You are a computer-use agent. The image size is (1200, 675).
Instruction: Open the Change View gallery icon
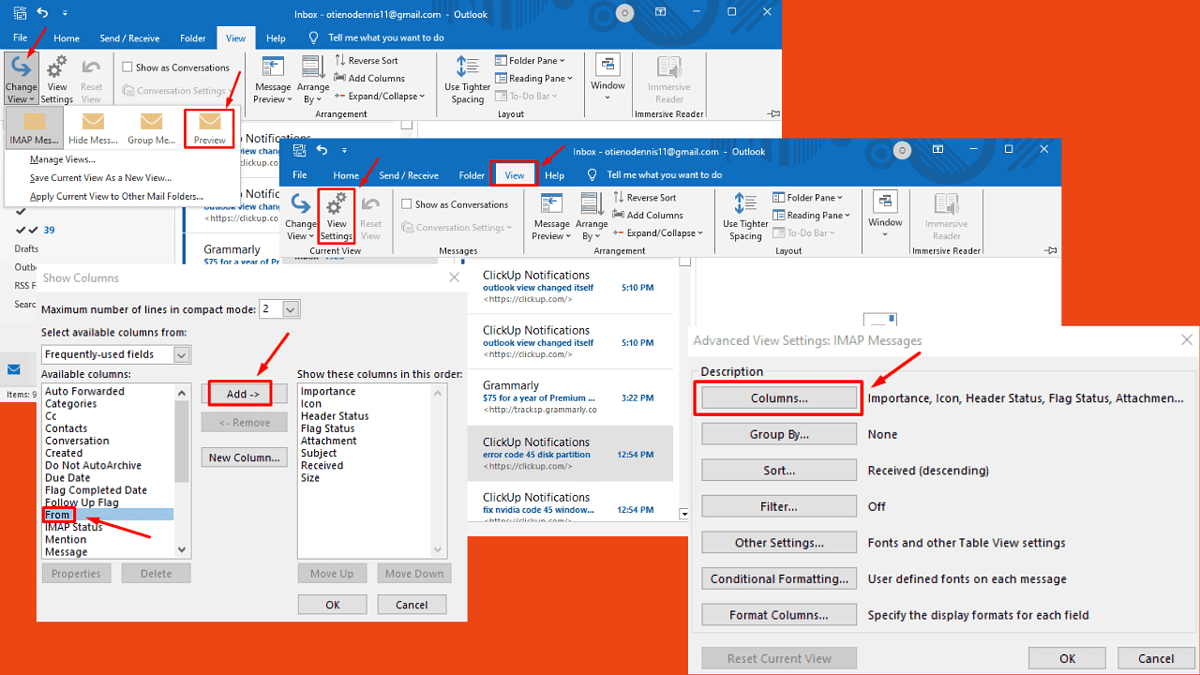(22, 77)
